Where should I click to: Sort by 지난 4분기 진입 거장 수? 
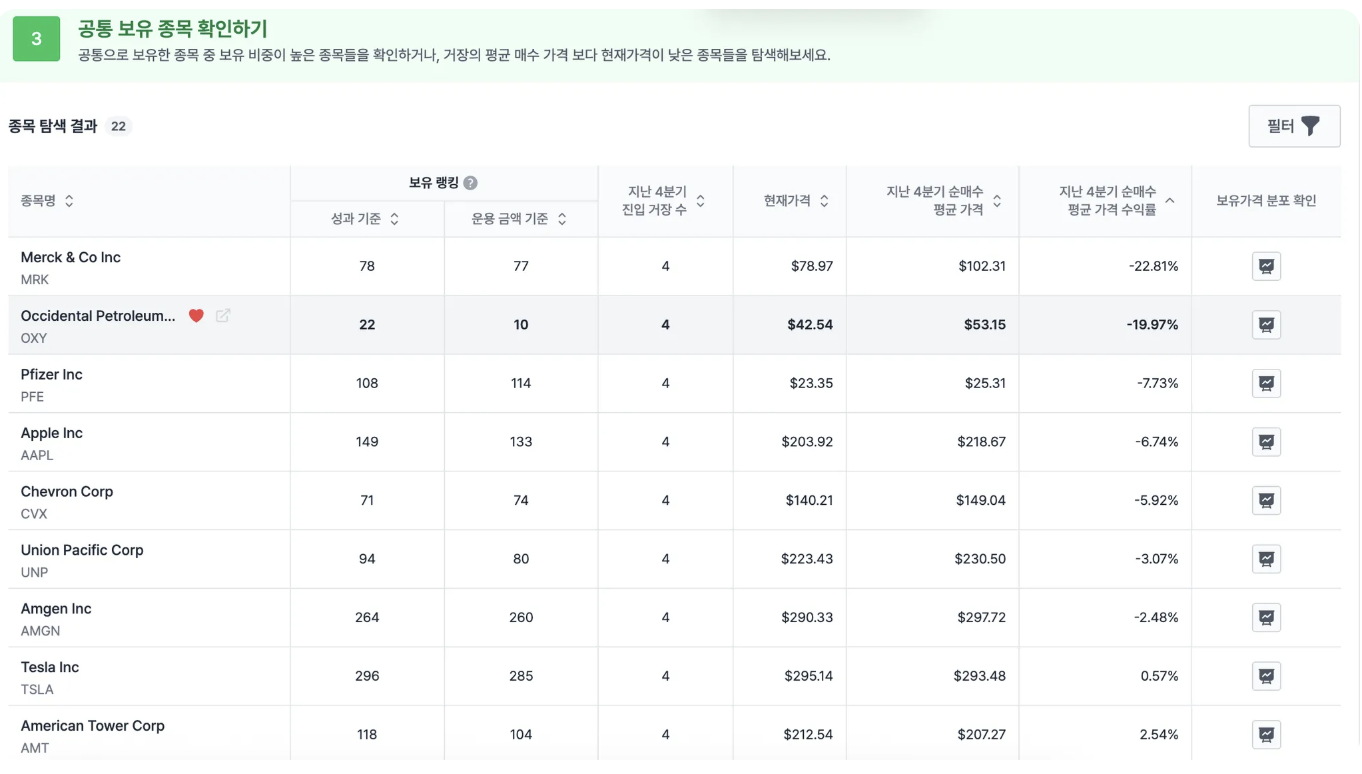[x=700, y=201]
